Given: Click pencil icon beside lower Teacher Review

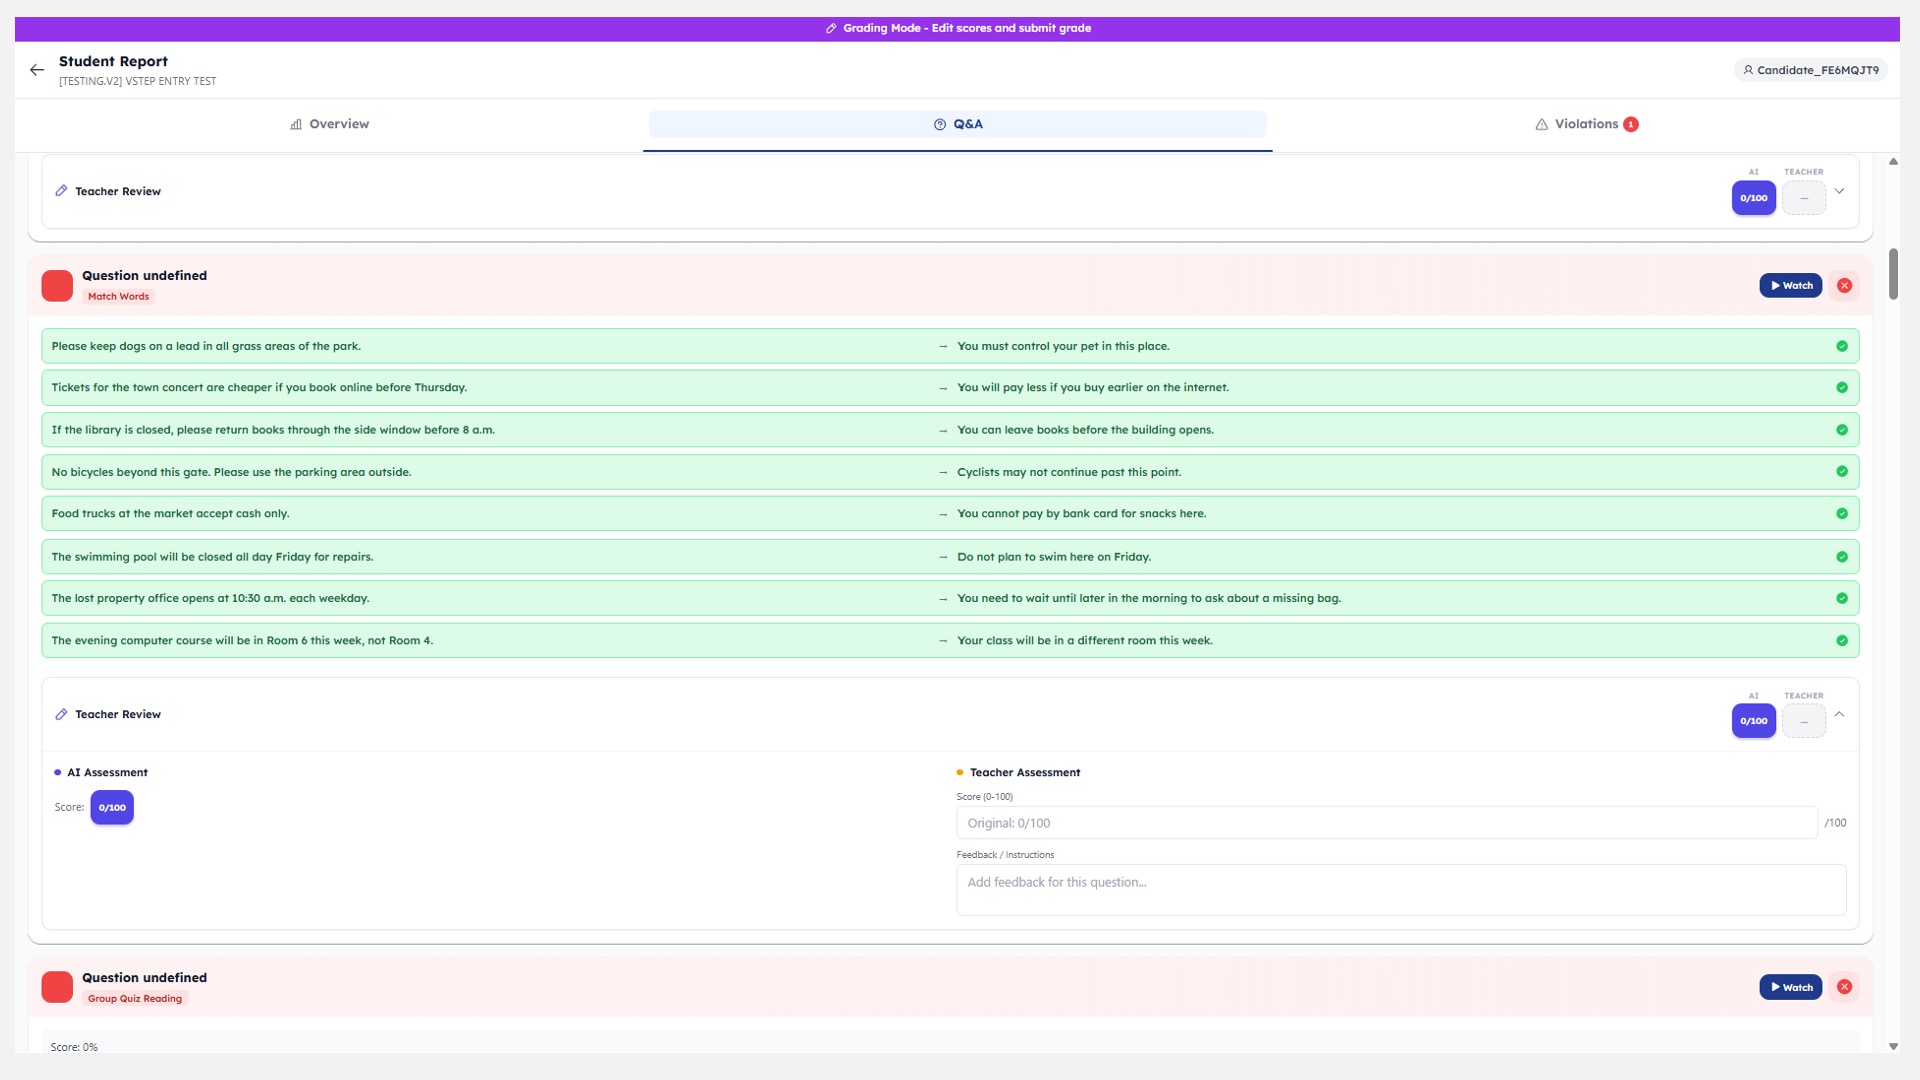Looking at the screenshot, I should point(61,714).
